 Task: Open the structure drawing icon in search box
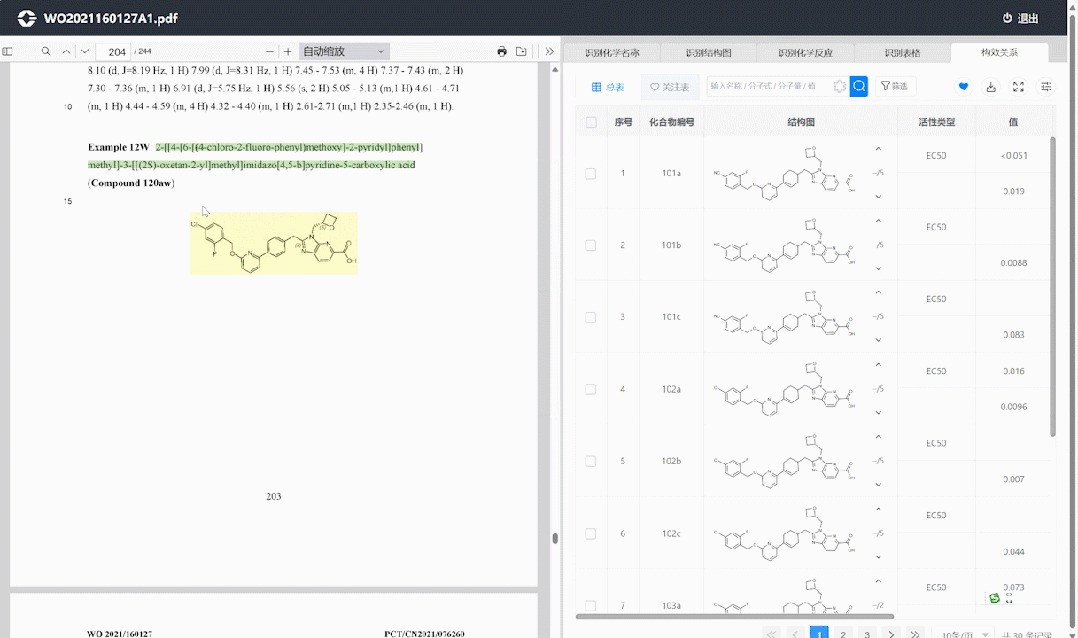(839, 86)
